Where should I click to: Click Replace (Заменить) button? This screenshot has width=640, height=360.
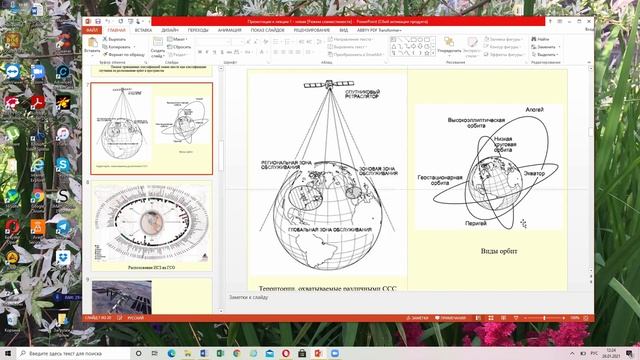[546, 47]
